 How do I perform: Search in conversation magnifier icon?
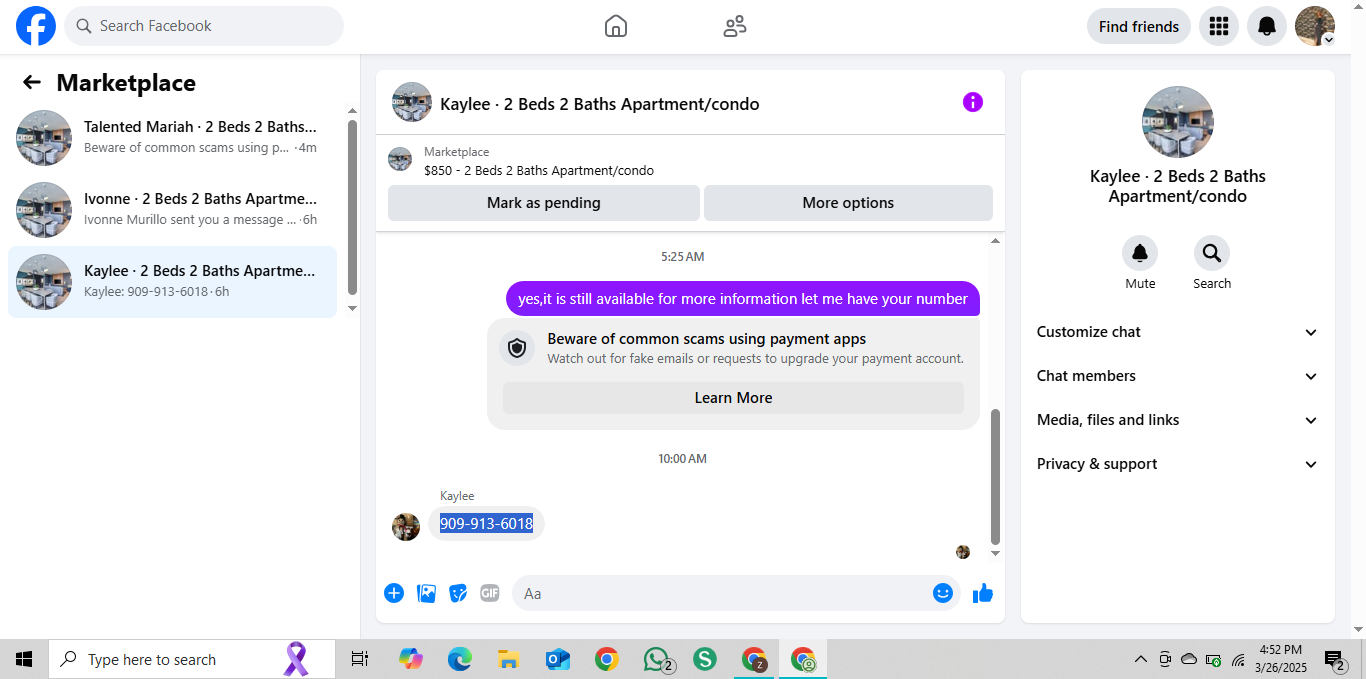tap(1212, 253)
